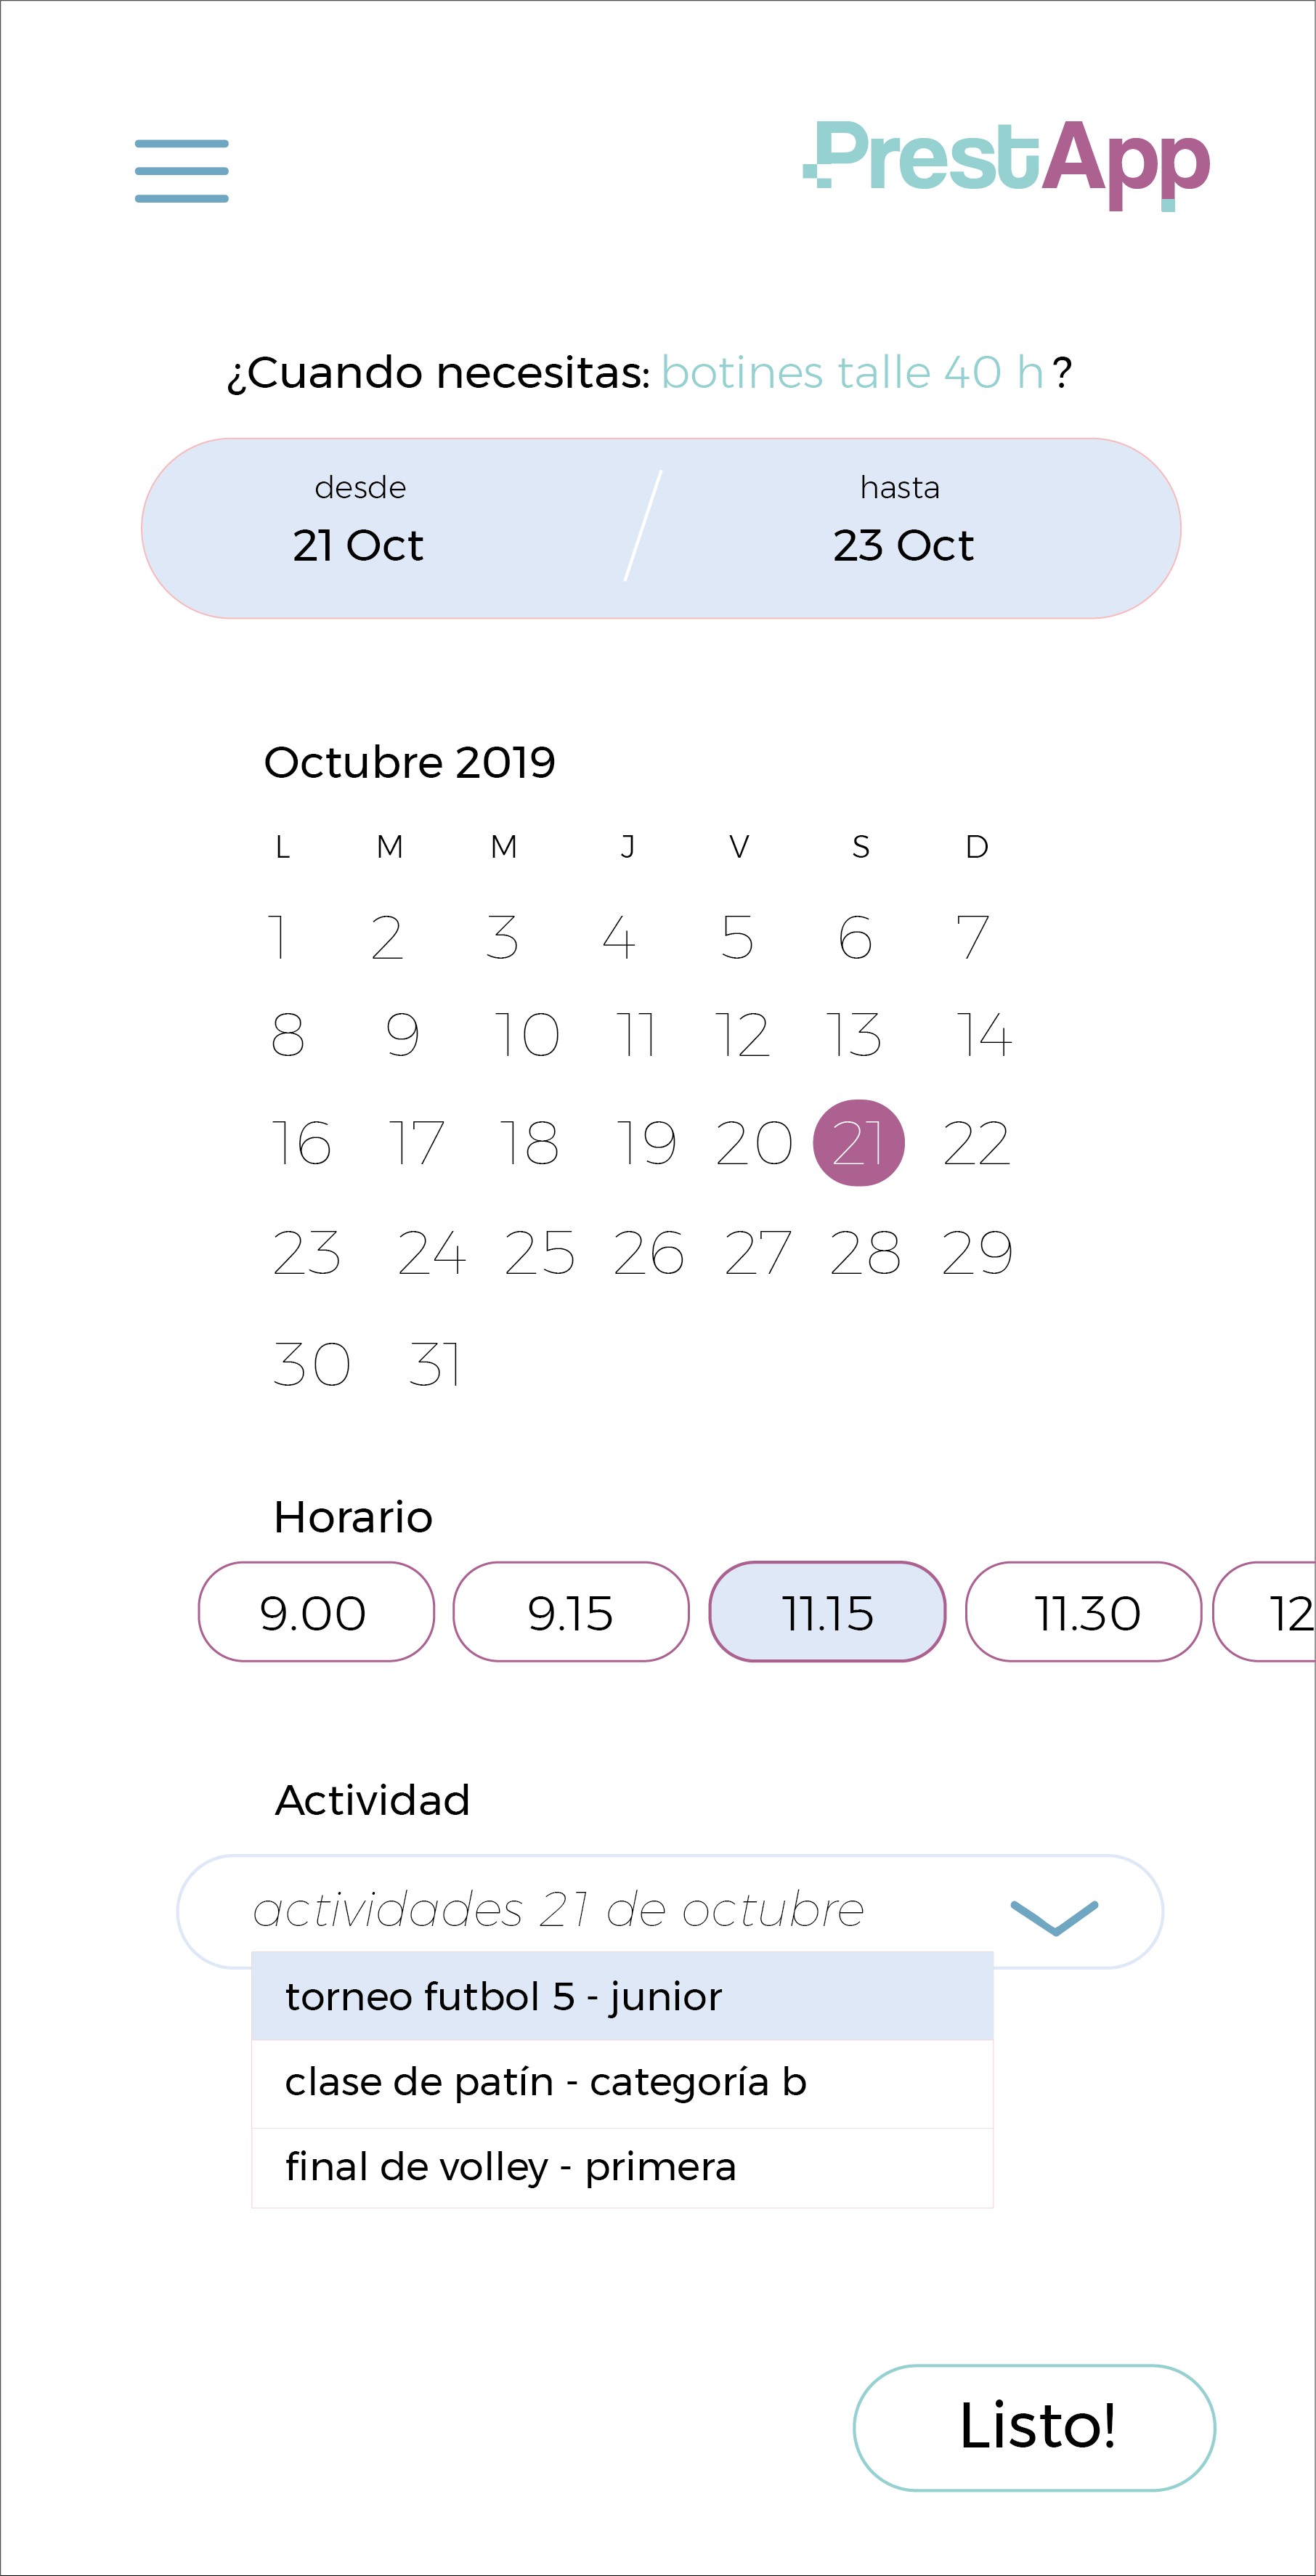1316x2576 pixels.
Task: Click the botines talle 40 h link
Action: [x=852, y=373]
